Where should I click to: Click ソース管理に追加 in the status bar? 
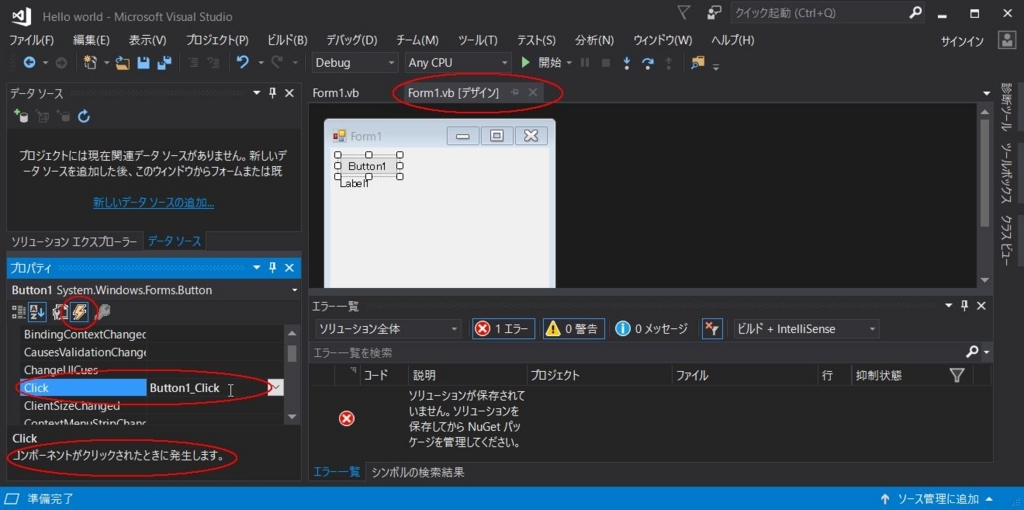(937, 500)
